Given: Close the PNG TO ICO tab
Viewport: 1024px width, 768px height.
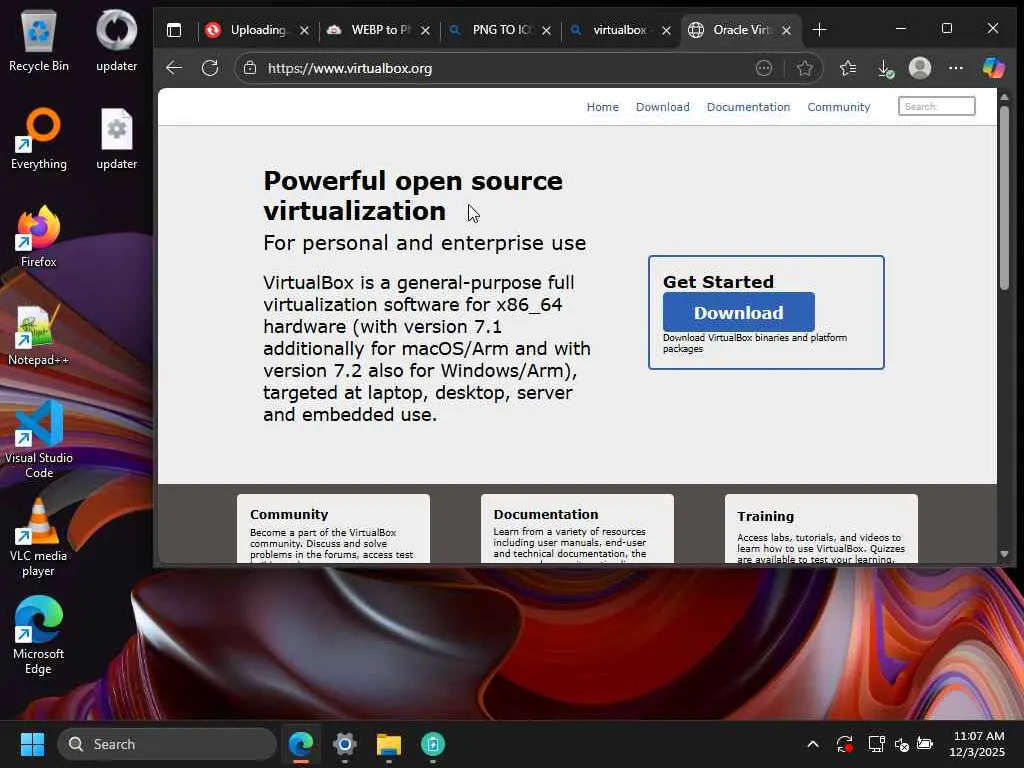Looking at the screenshot, I should [x=547, y=30].
